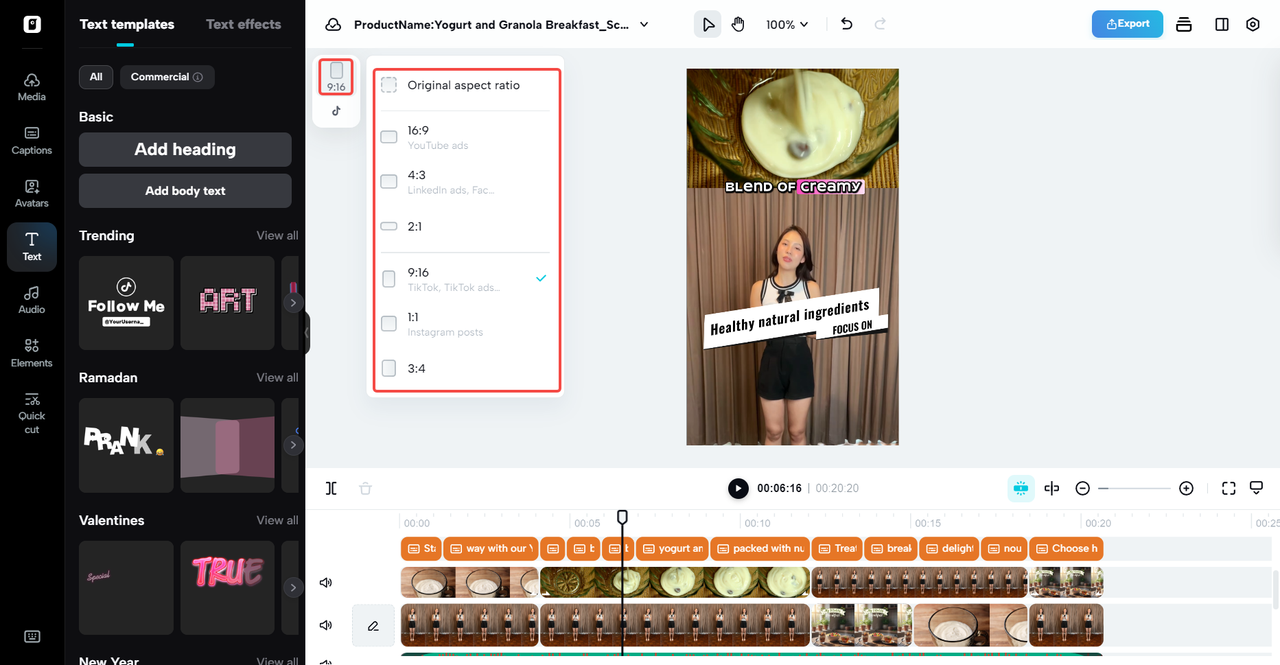Open the Avatars panel
This screenshot has height=665, width=1280.
[x=31, y=193]
